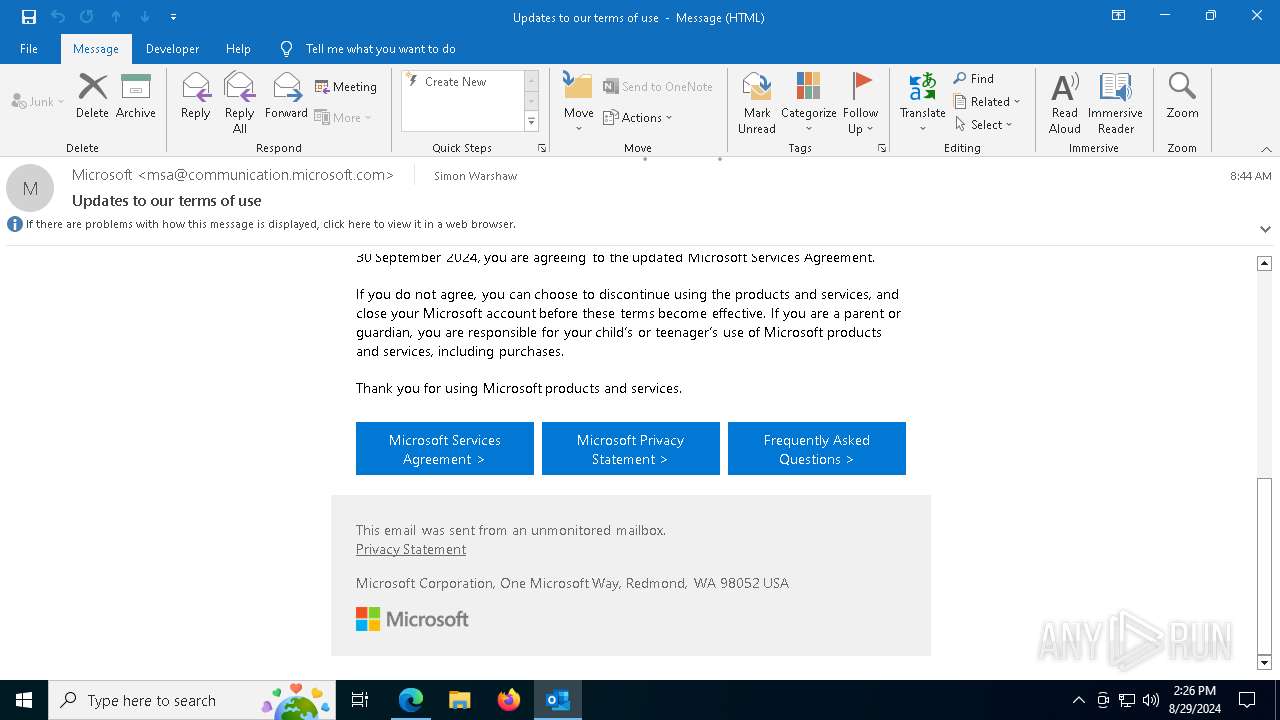Open the Actions dropdown

pyautogui.click(x=638, y=117)
